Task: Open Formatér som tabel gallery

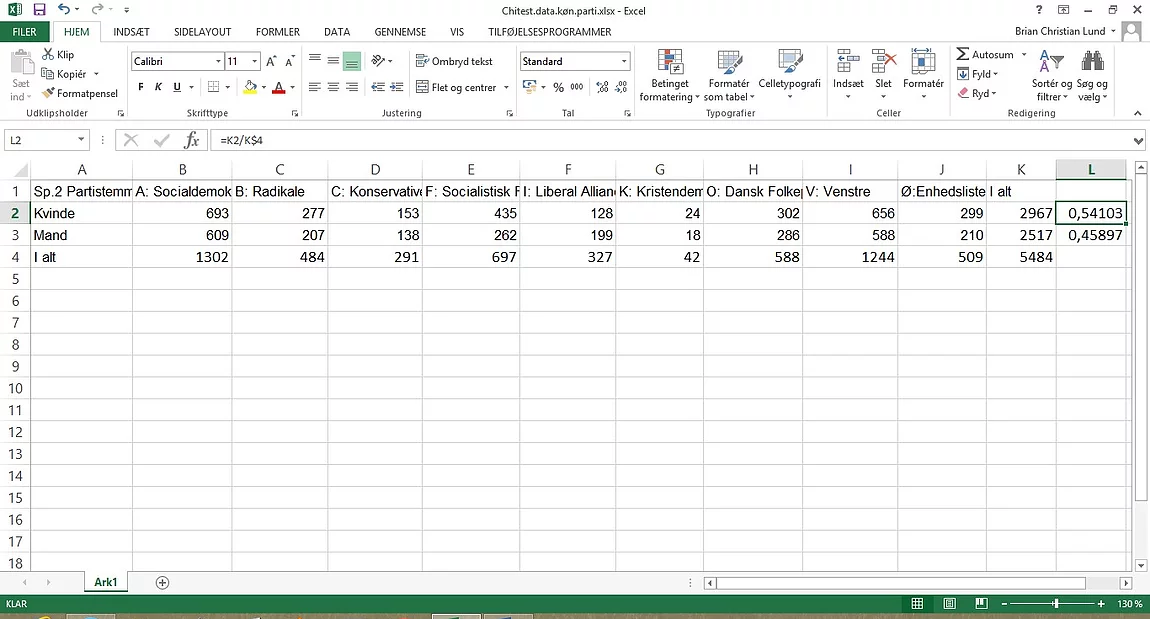Action: point(729,76)
